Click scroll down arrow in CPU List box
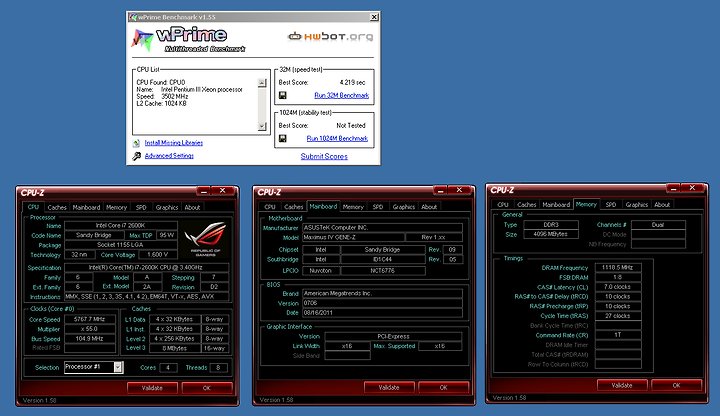Image resolution: width=720 pixels, height=416 pixels. point(262,126)
